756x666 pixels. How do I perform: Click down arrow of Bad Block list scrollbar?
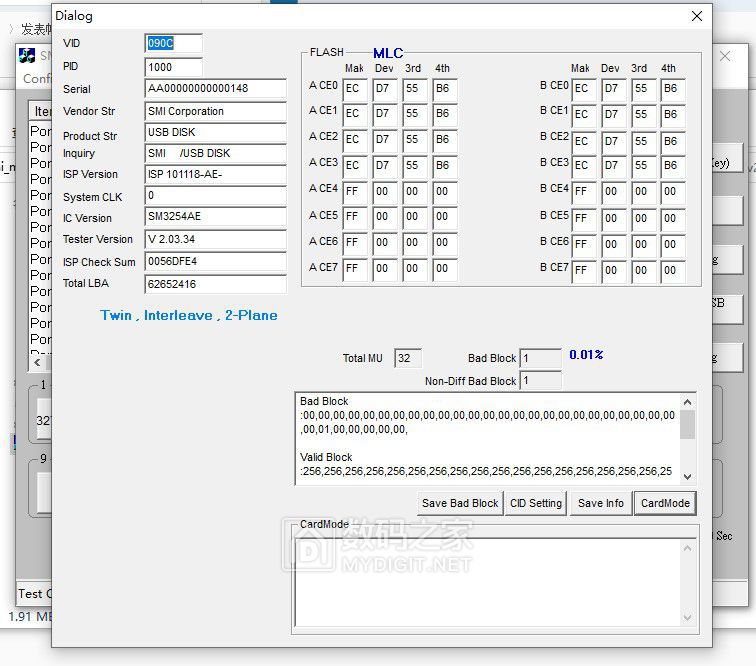pyautogui.click(x=688, y=476)
